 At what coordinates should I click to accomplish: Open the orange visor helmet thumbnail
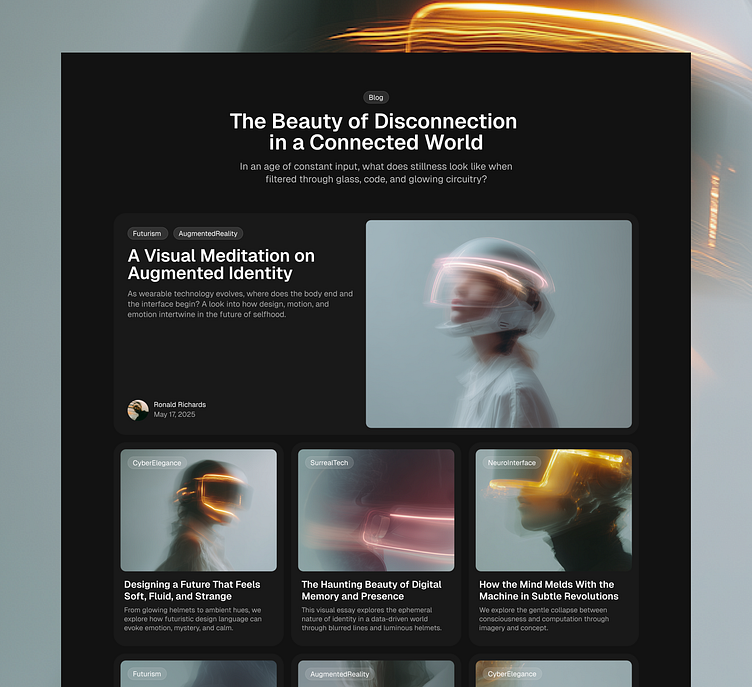click(x=199, y=510)
